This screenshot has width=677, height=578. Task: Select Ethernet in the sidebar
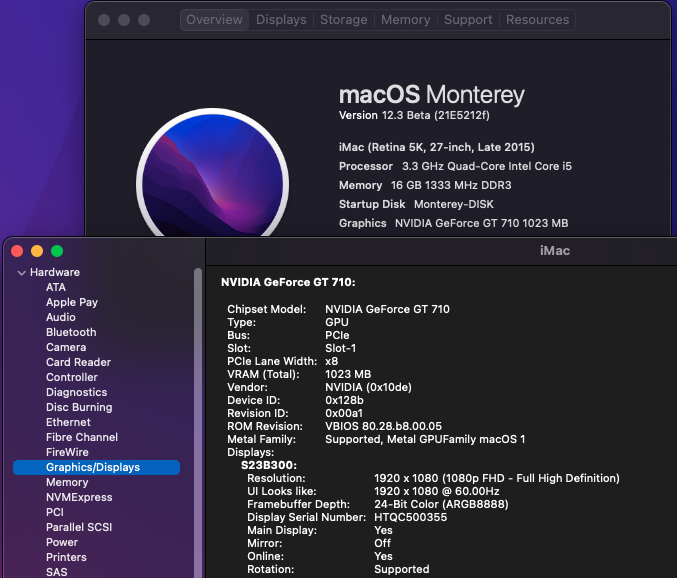pyautogui.click(x=68, y=422)
